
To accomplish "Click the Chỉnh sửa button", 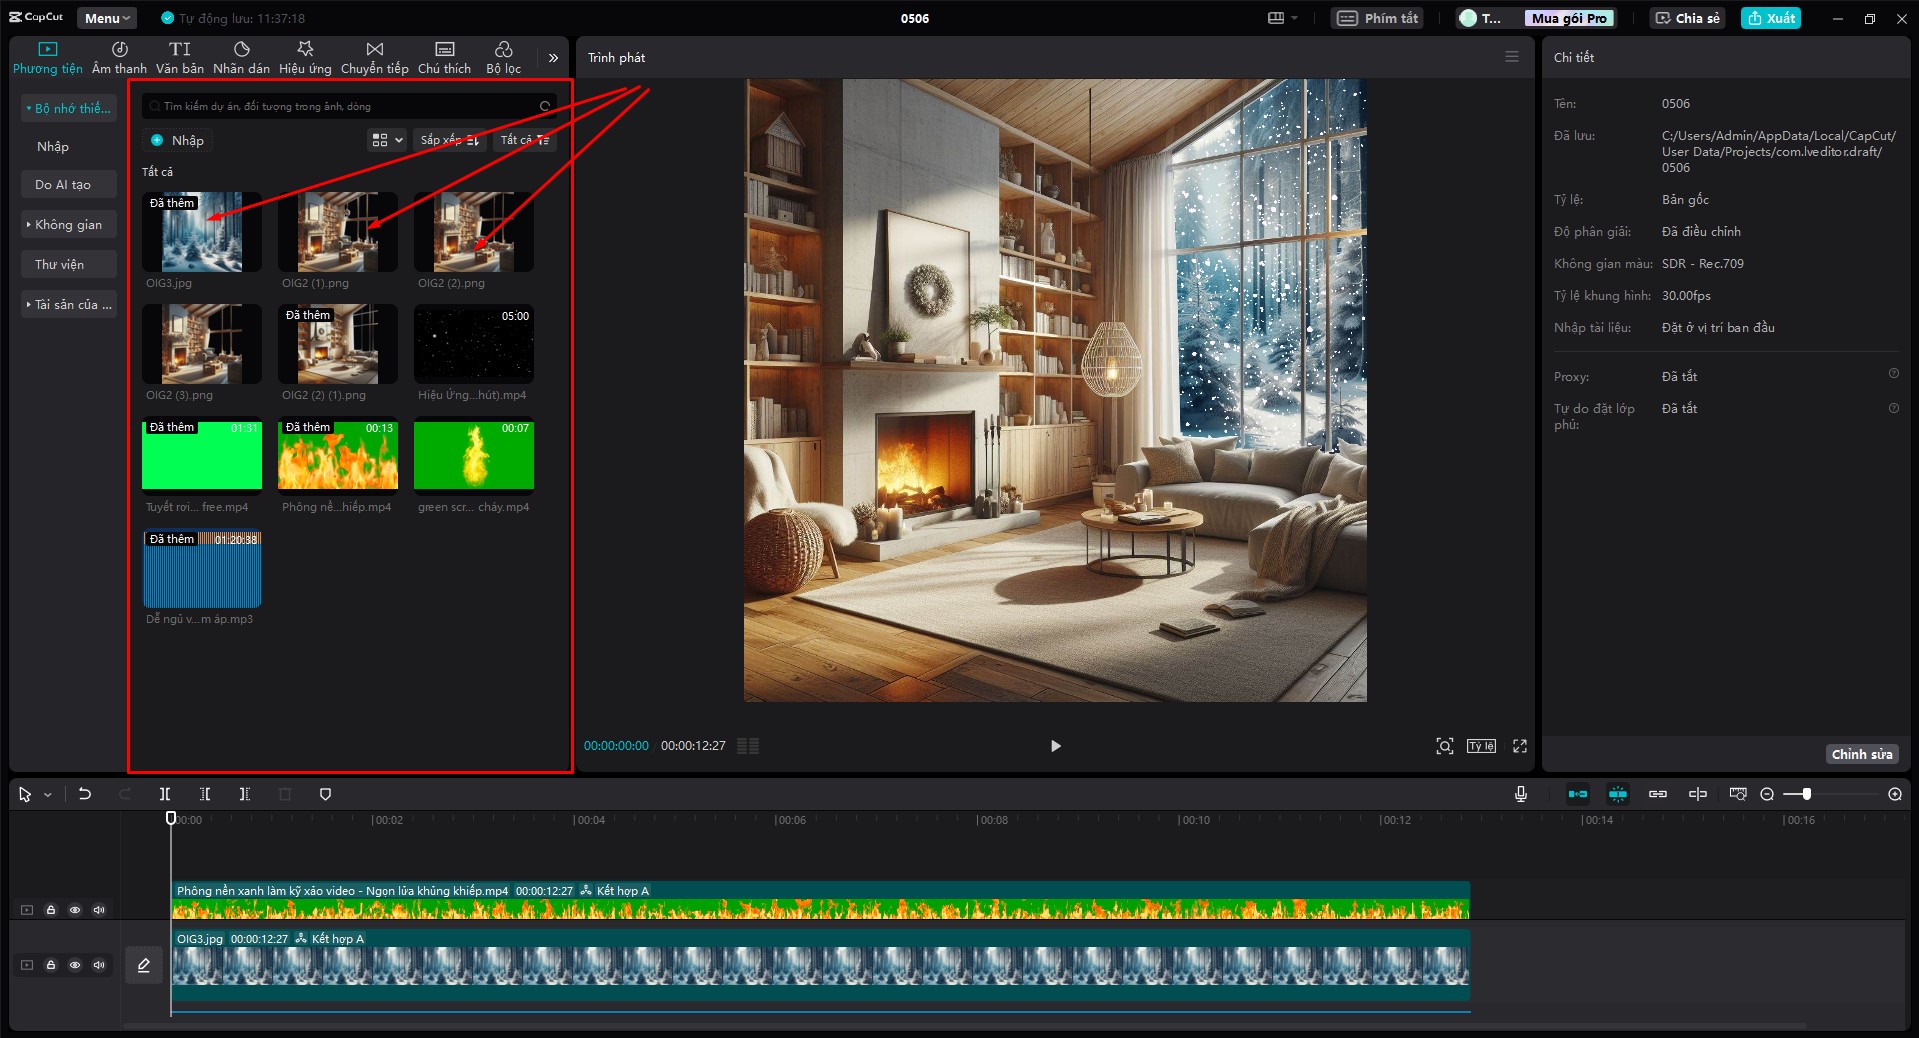I will pos(1862,754).
